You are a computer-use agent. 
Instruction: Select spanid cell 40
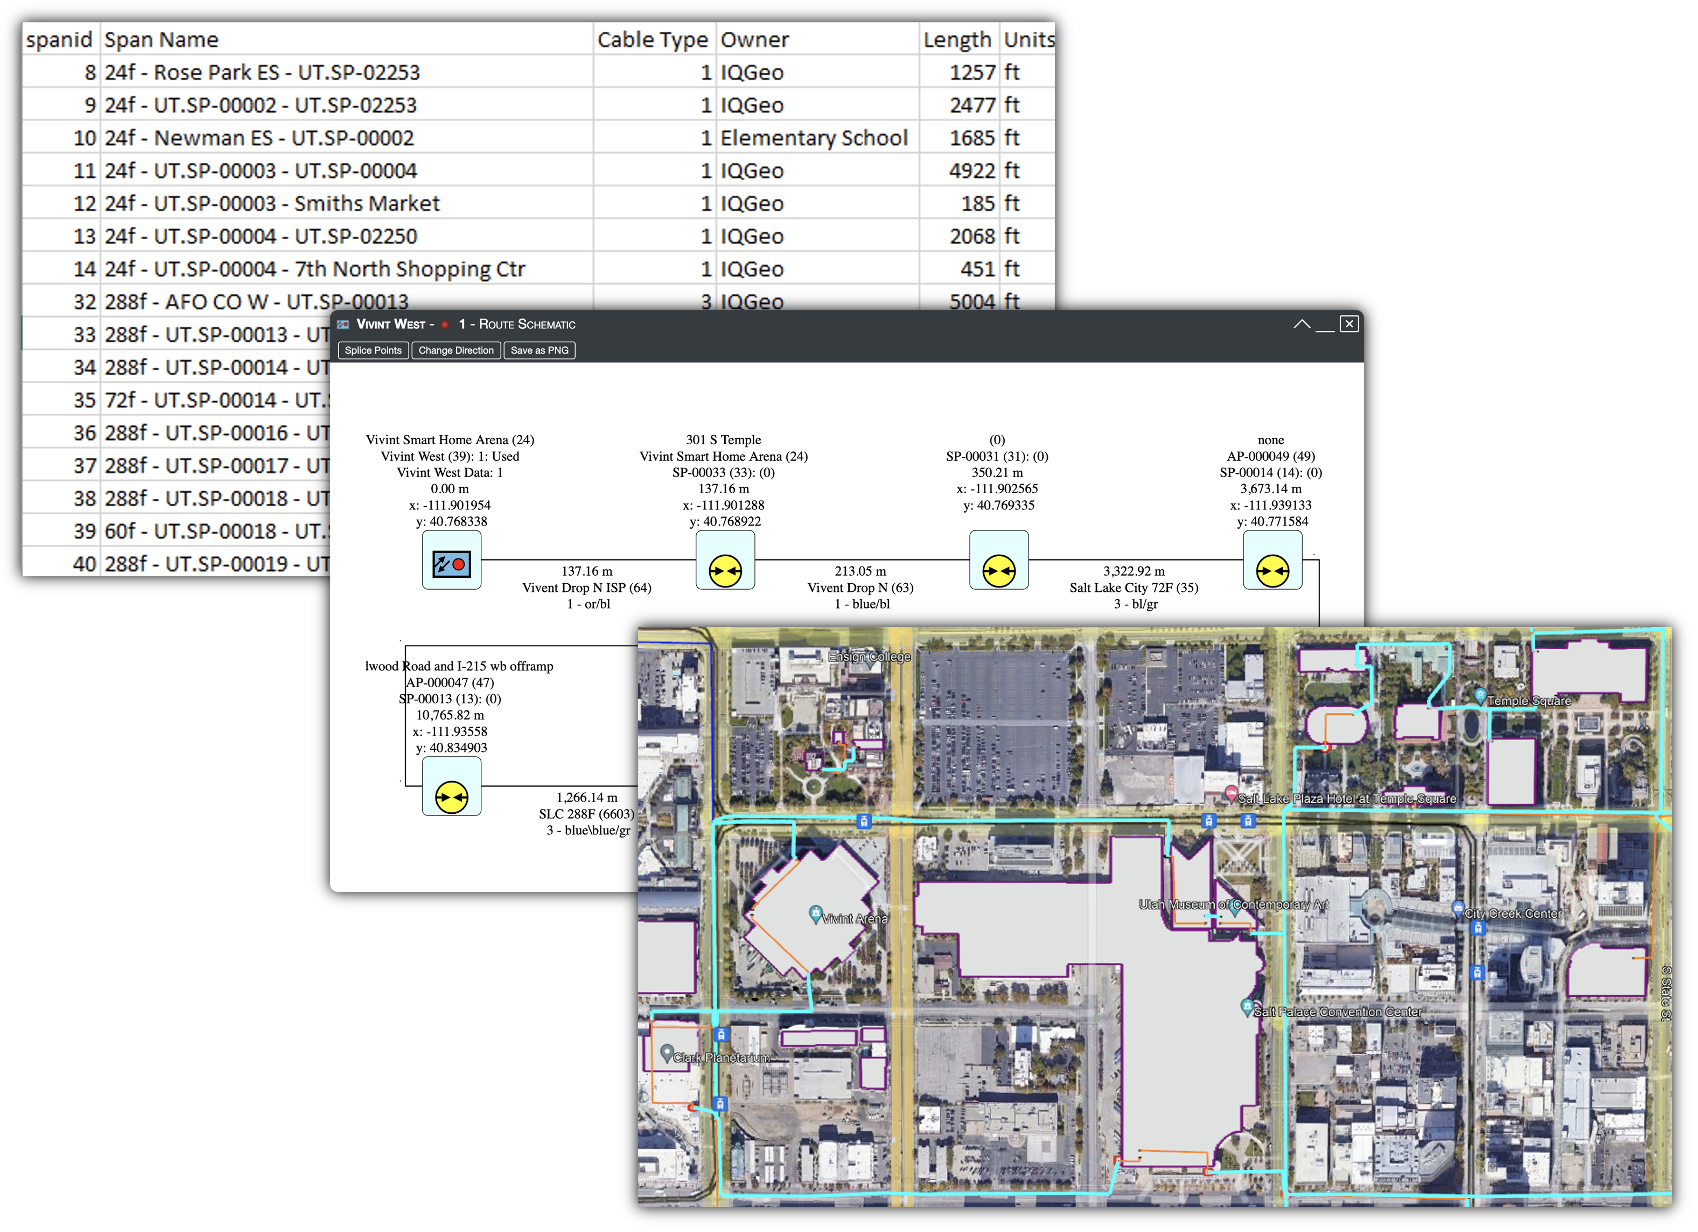(60, 564)
